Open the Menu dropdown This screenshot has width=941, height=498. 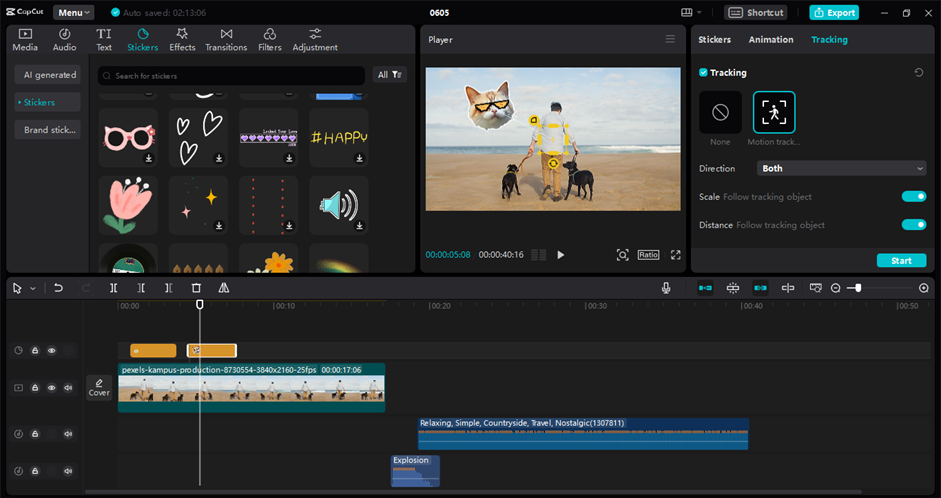tap(73, 13)
